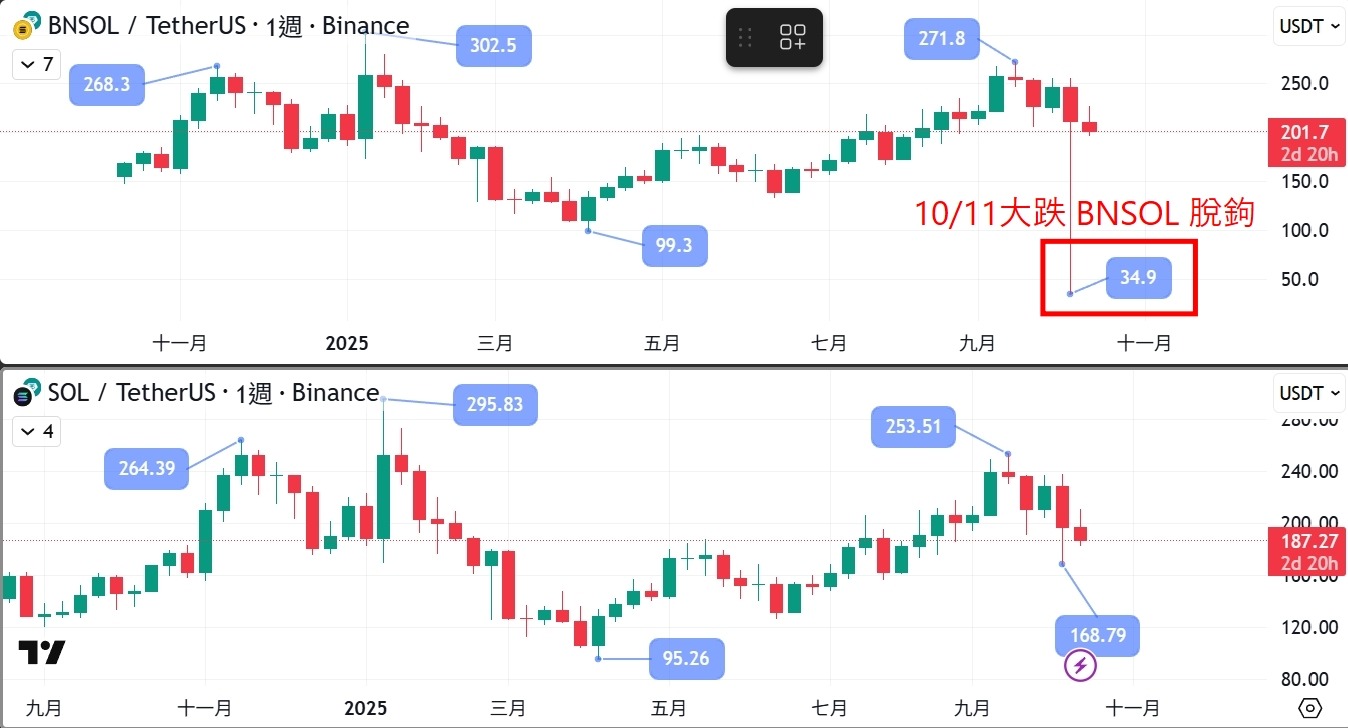Viewport: 1348px width, 728px height.
Task: Open chart settings via the gear icon
Action: pyautogui.click(x=1310, y=707)
